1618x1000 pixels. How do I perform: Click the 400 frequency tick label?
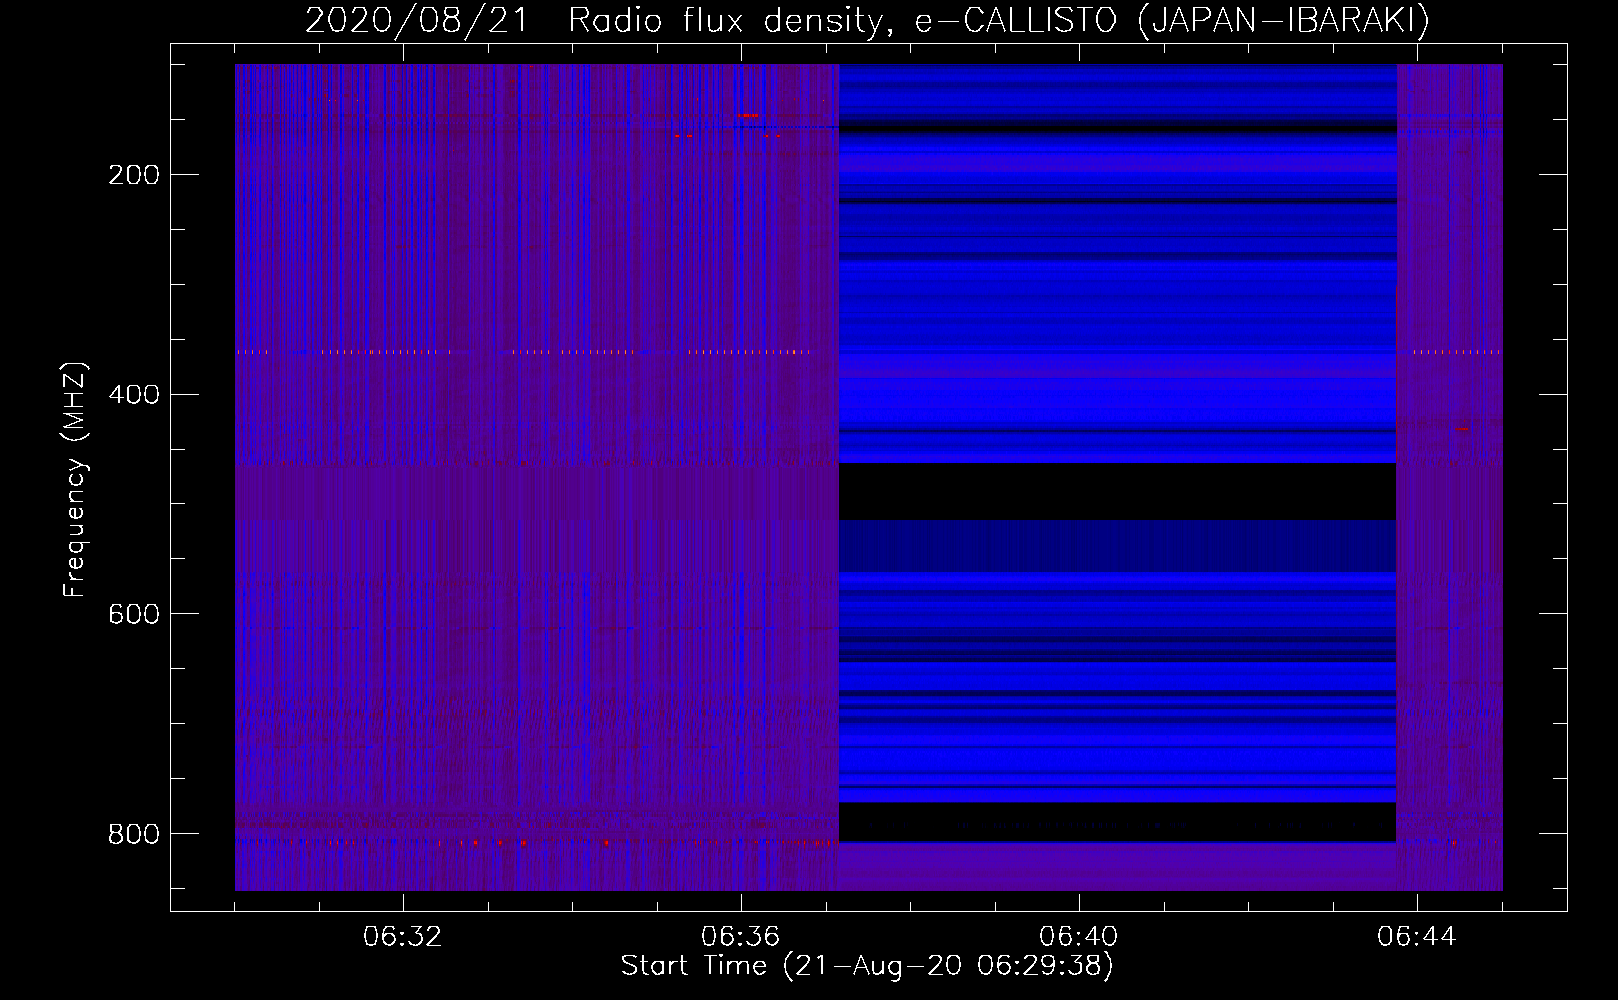pos(134,395)
